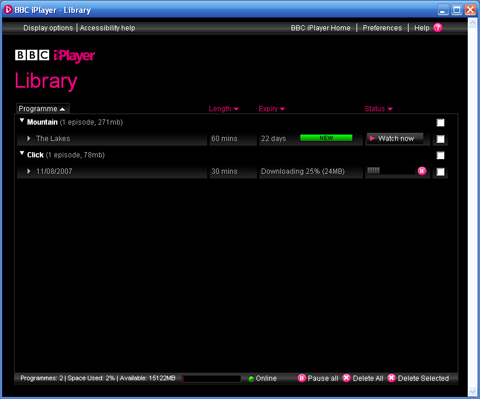Image resolution: width=480 pixels, height=399 pixels.
Task: Click "Downloading 25% (24MB)" status text
Action: [303, 171]
